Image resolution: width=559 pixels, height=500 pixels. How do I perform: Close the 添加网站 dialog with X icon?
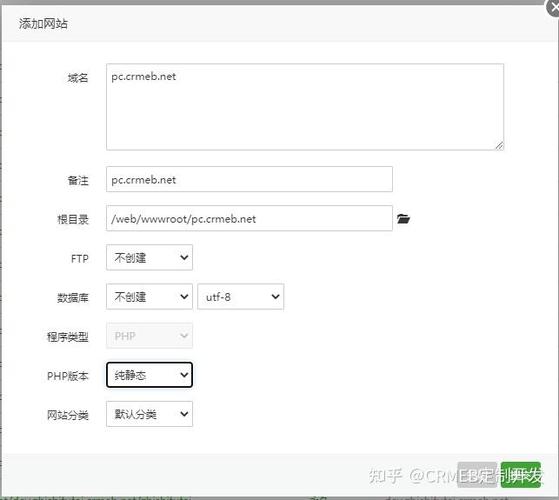point(553,7)
